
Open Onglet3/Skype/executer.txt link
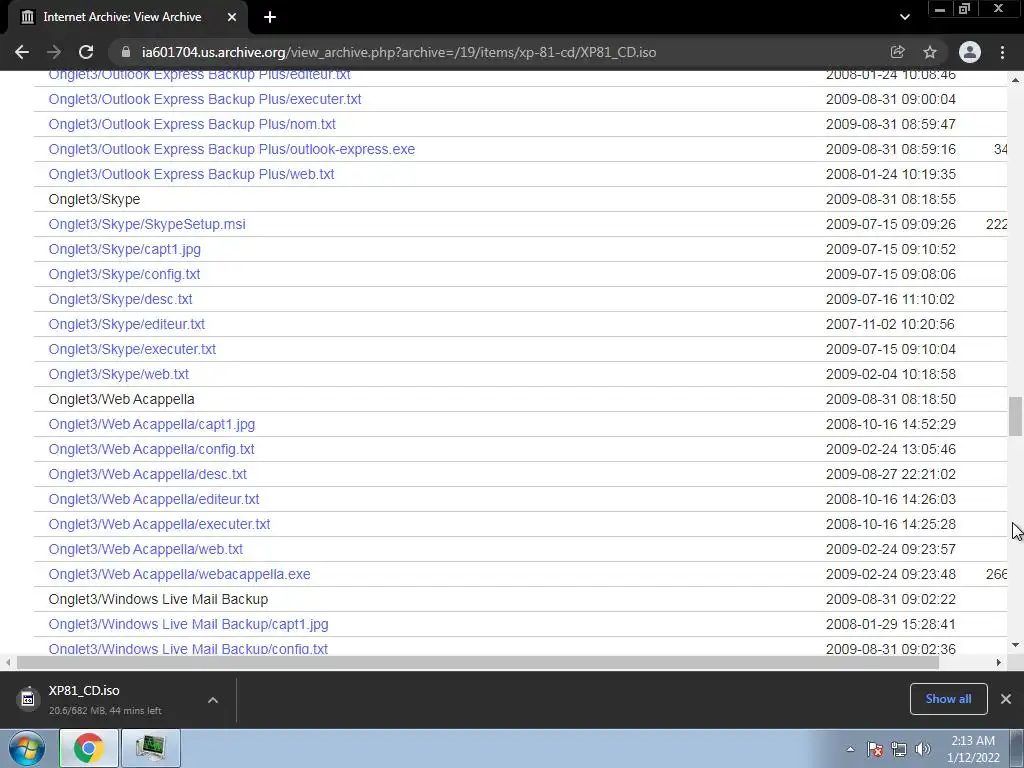click(x=132, y=349)
